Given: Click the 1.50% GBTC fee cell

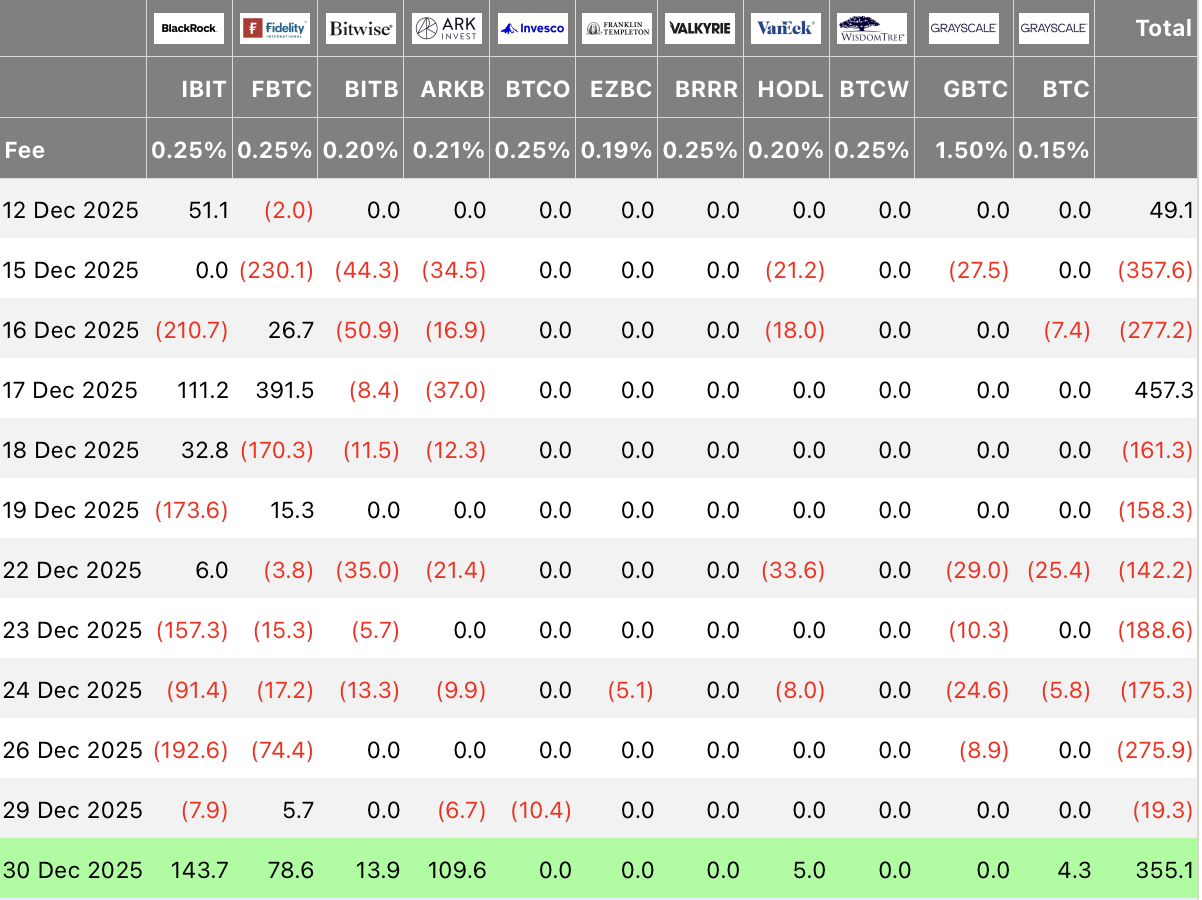Looking at the screenshot, I should (974, 150).
